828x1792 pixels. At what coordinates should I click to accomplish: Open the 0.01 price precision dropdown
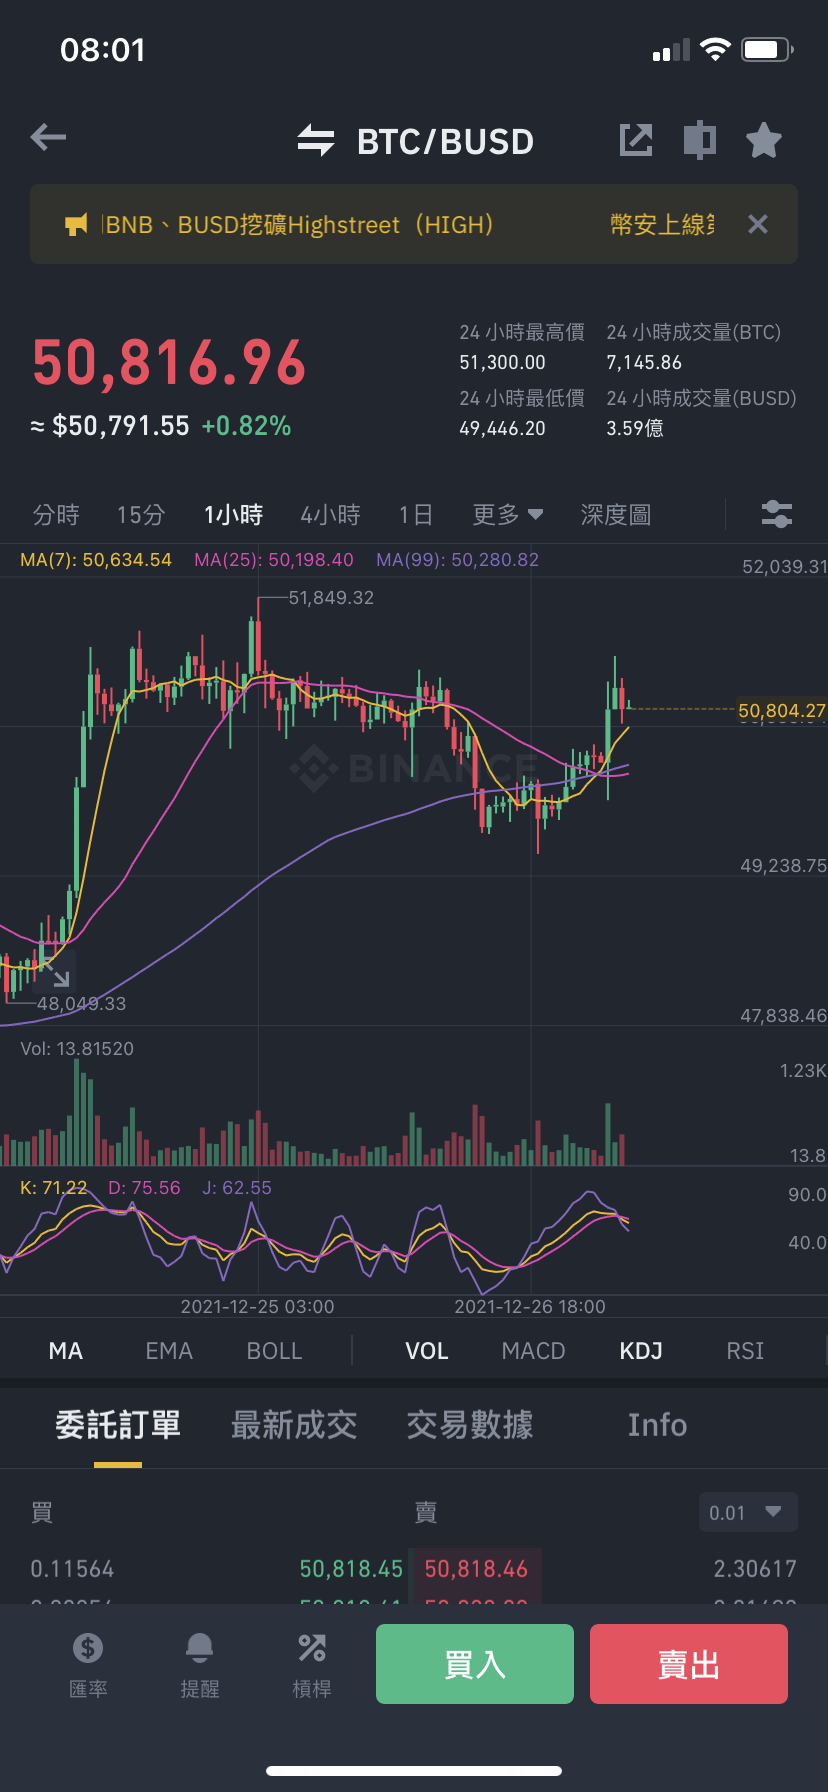point(748,1512)
